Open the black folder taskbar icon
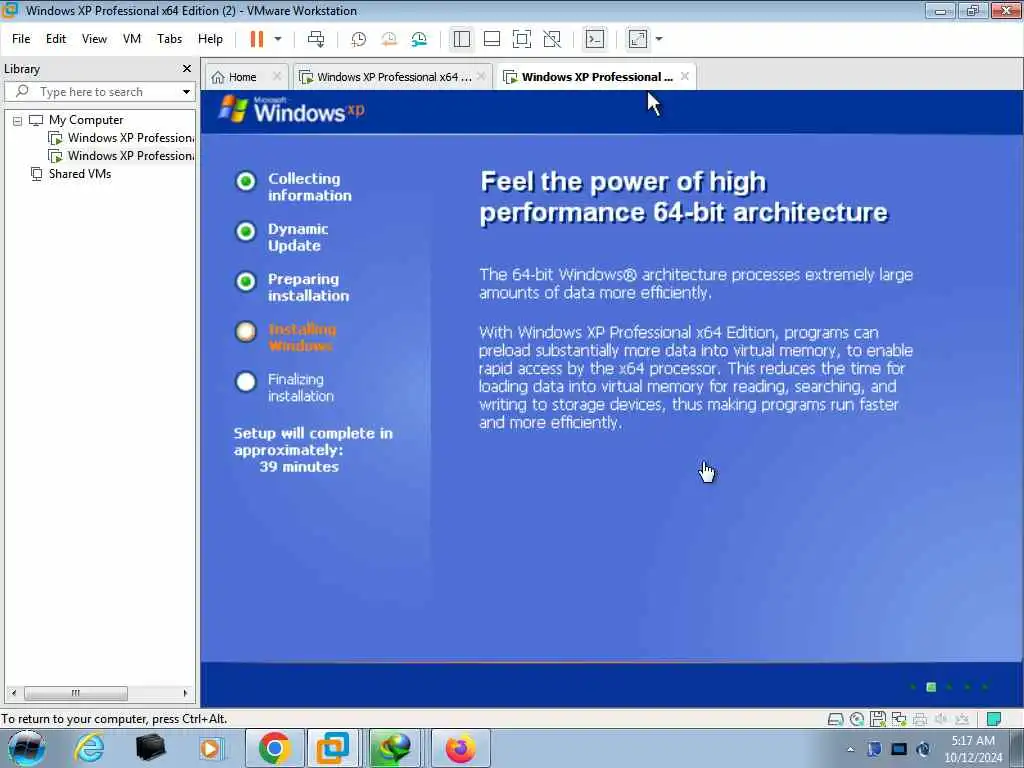The width and height of the screenshot is (1024, 768). point(150,748)
